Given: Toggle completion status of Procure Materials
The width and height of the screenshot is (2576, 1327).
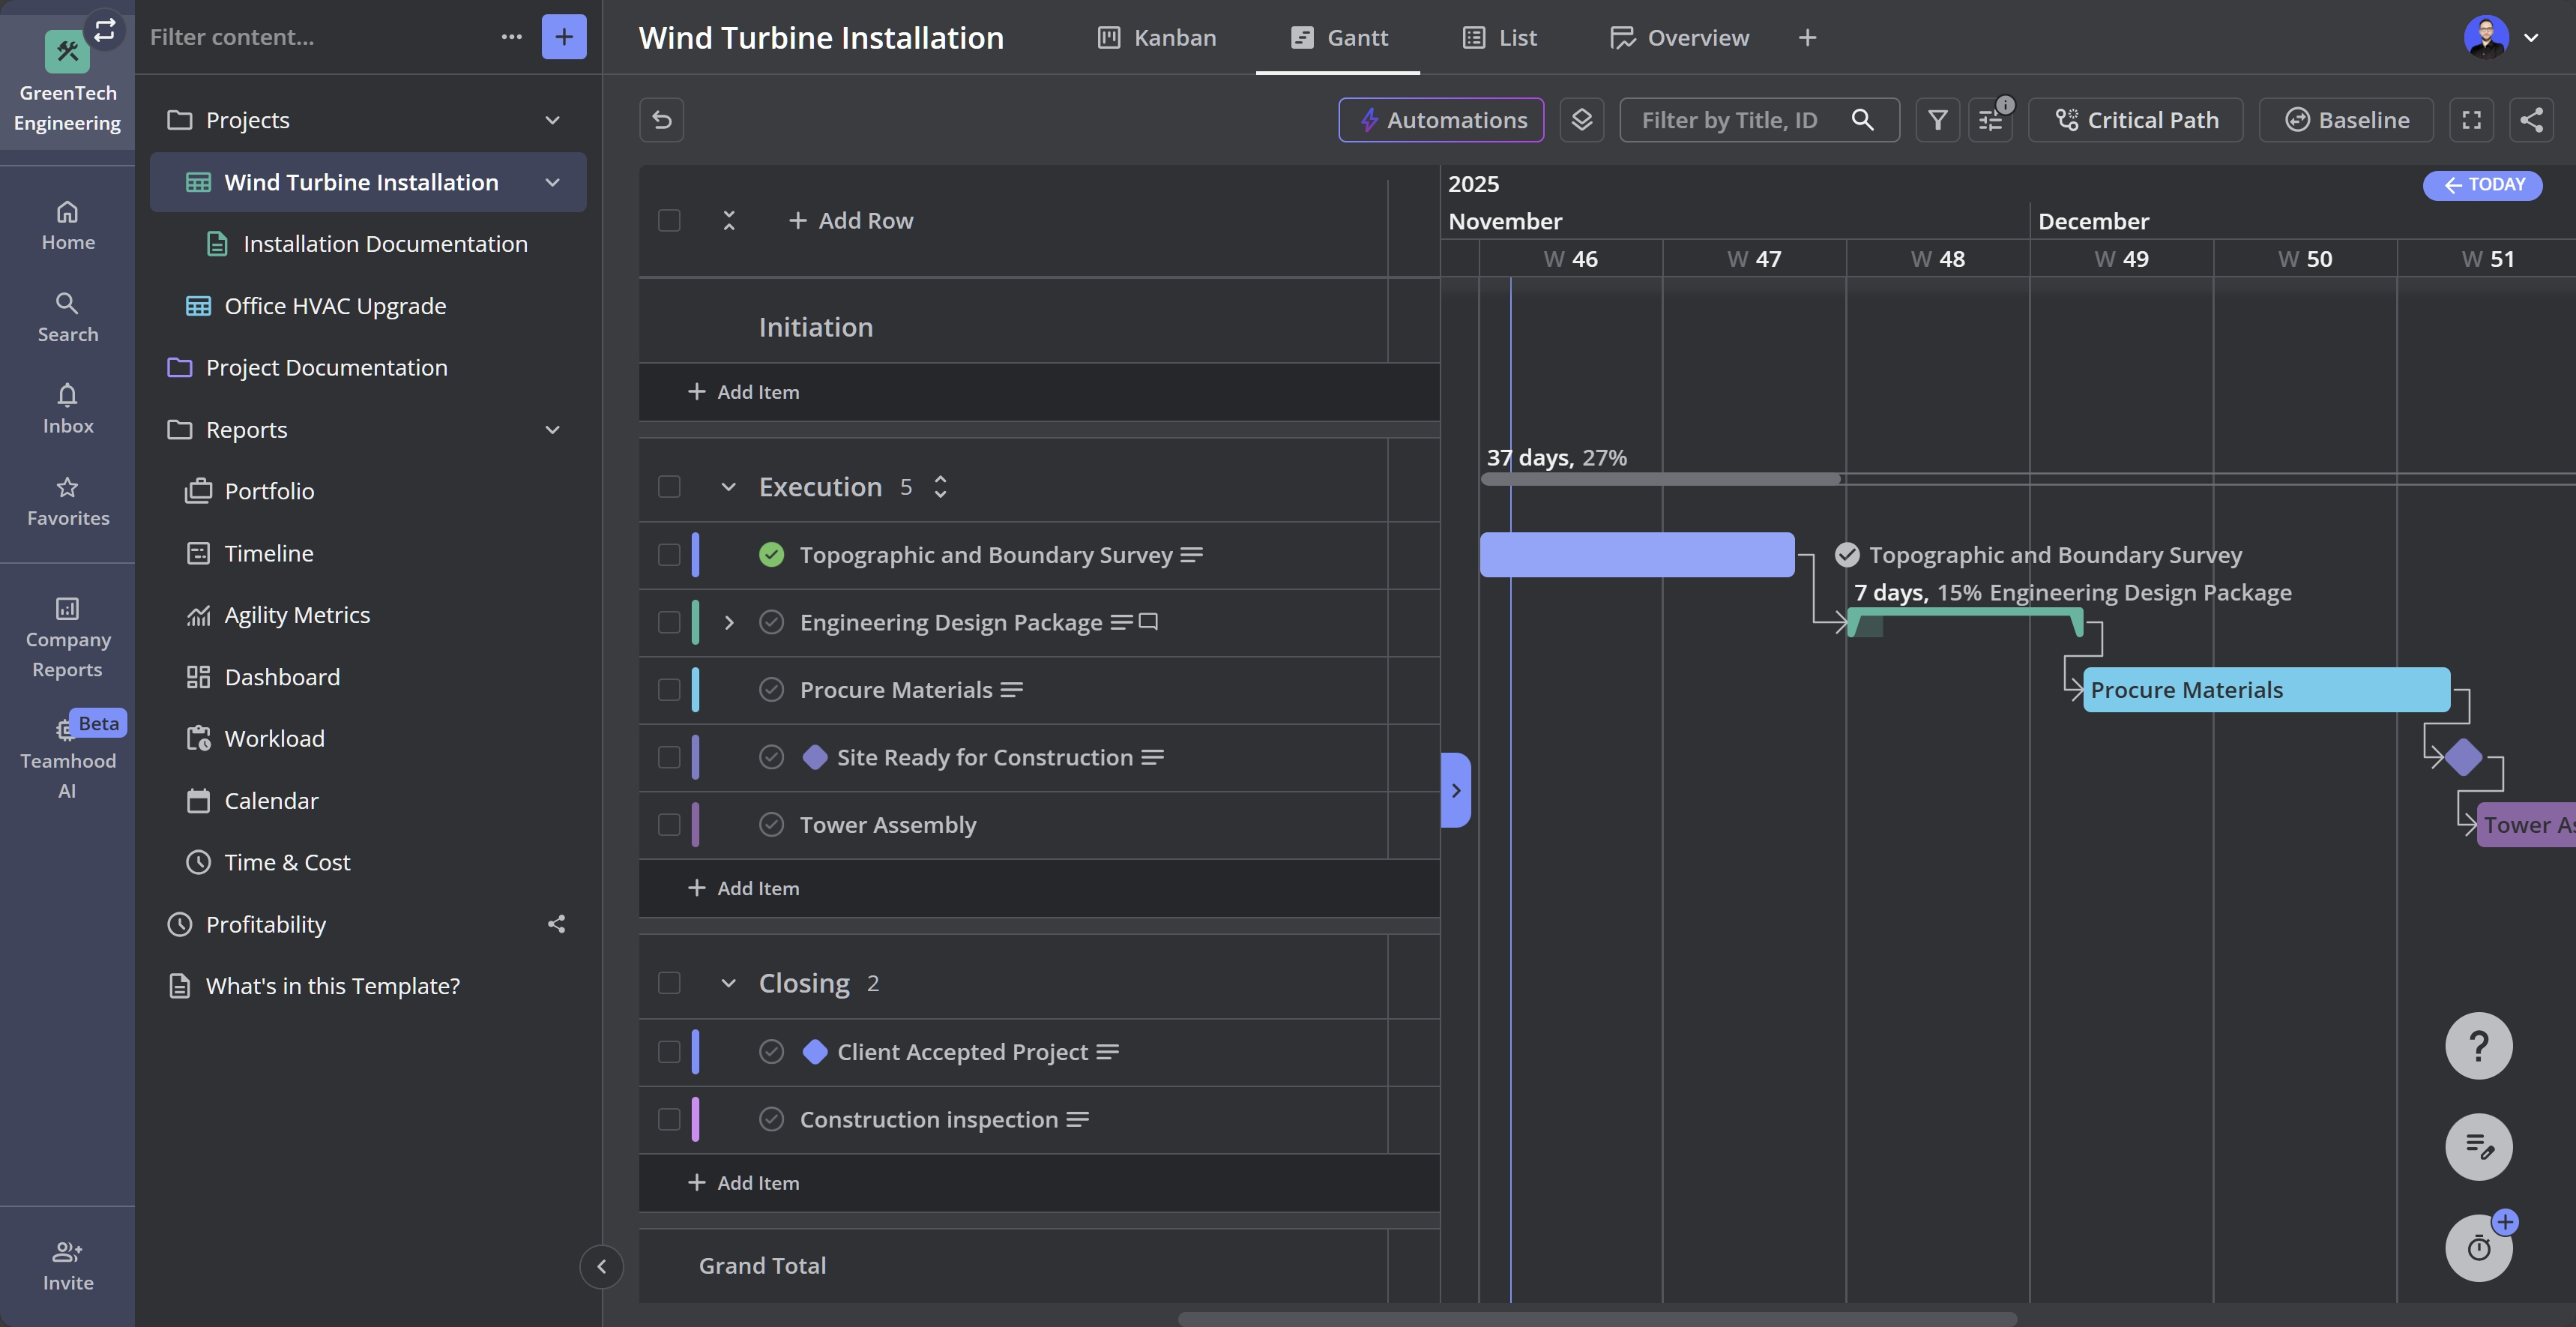Looking at the screenshot, I should 771,689.
